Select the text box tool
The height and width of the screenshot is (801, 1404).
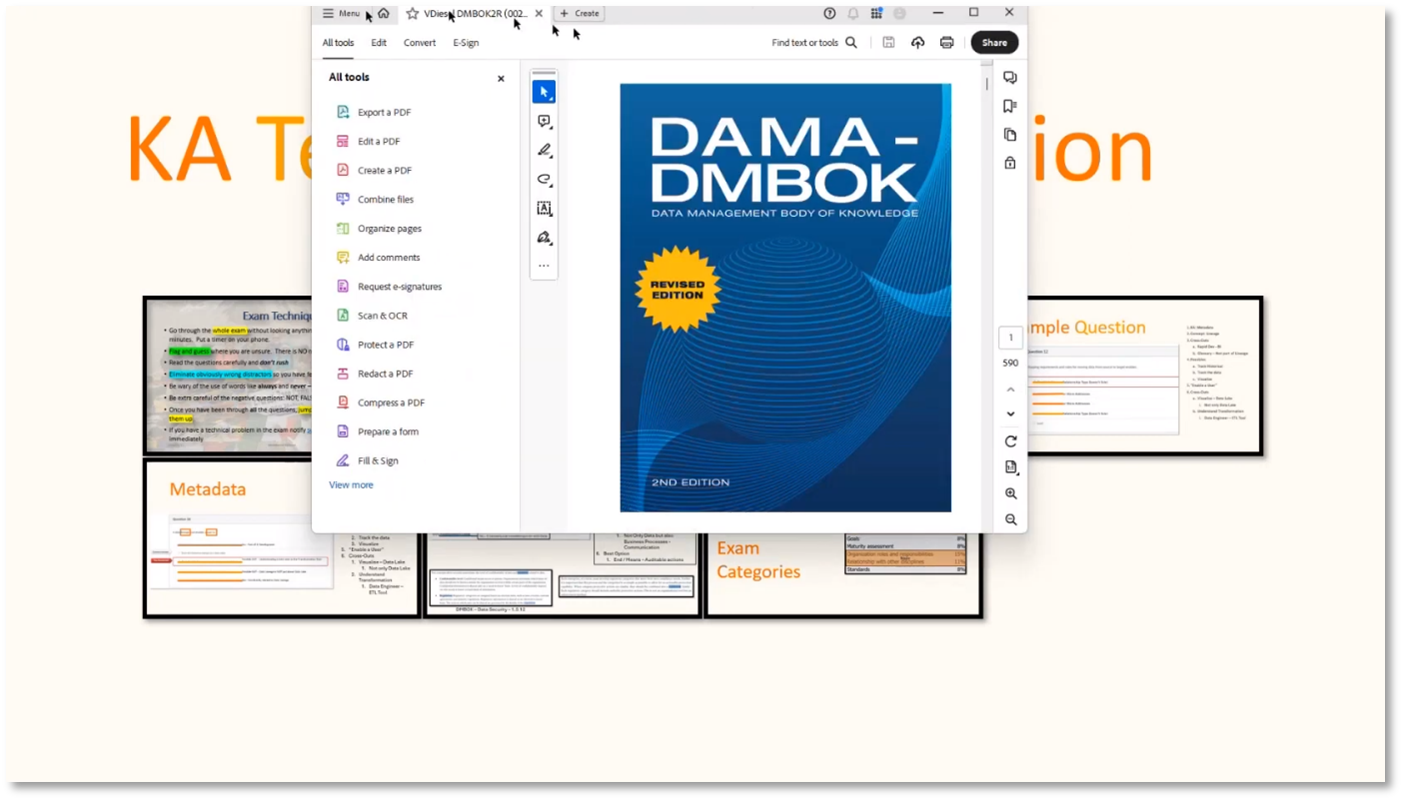point(544,208)
